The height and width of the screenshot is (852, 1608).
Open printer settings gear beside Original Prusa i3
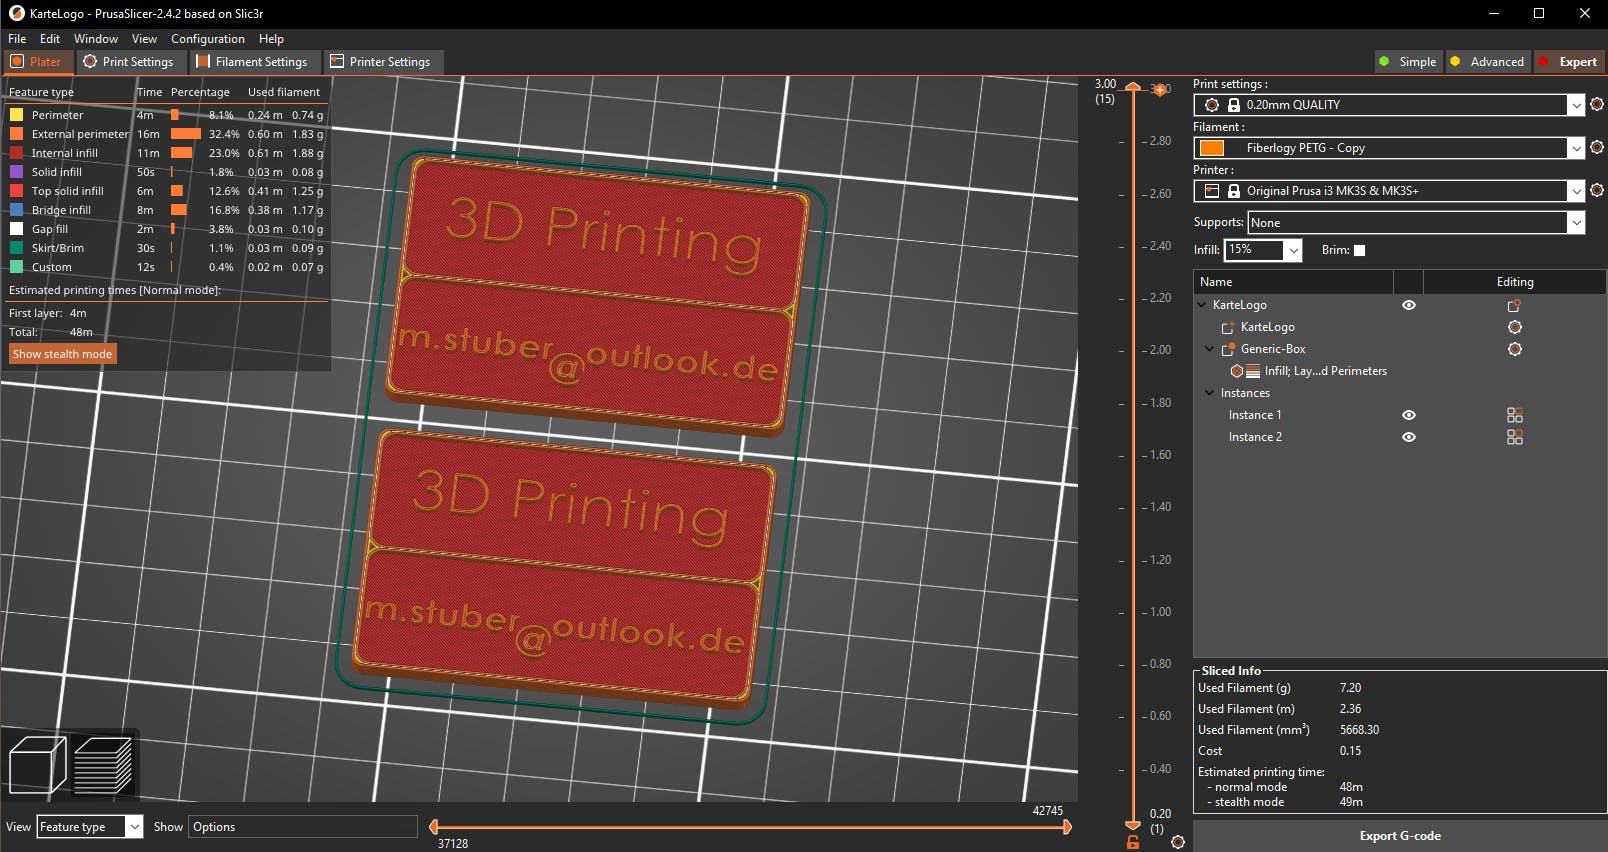[x=1597, y=190]
